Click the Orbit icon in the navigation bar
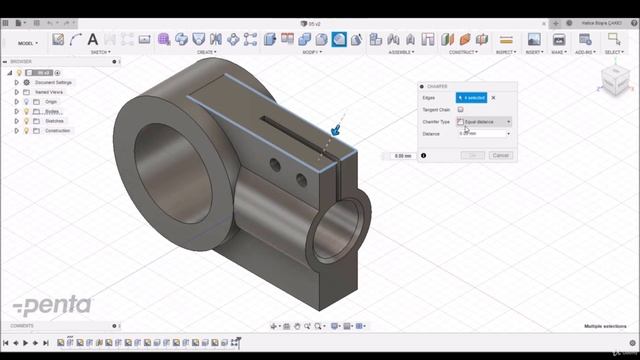 pyautogui.click(x=274, y=326)
